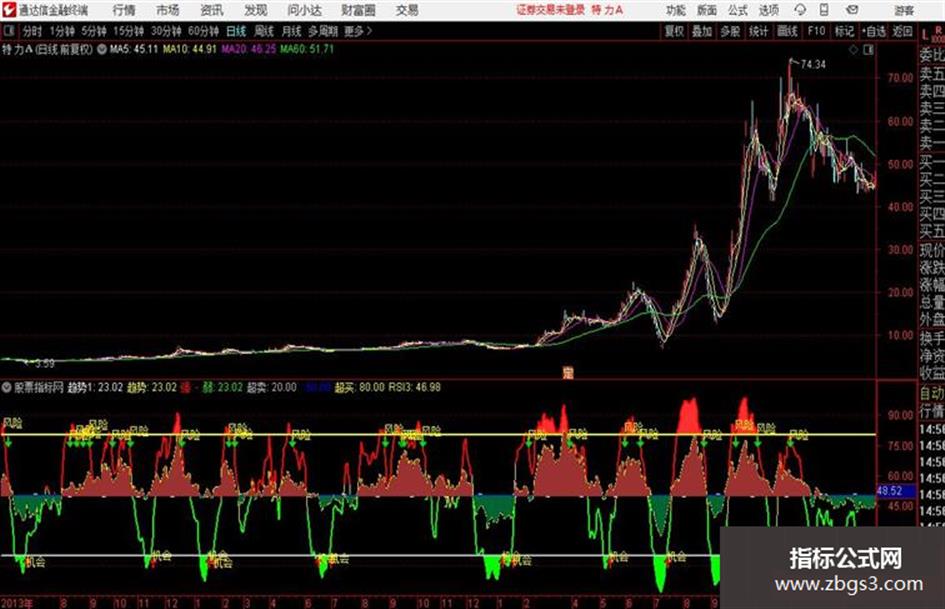Switch to 周线 weekly period tab
The height and width of the screenshot is (609, 945).
click(264, 31)
